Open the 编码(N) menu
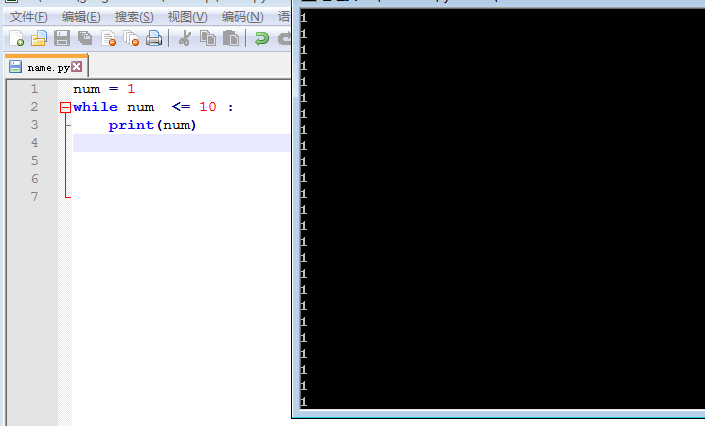 point(242,17)
